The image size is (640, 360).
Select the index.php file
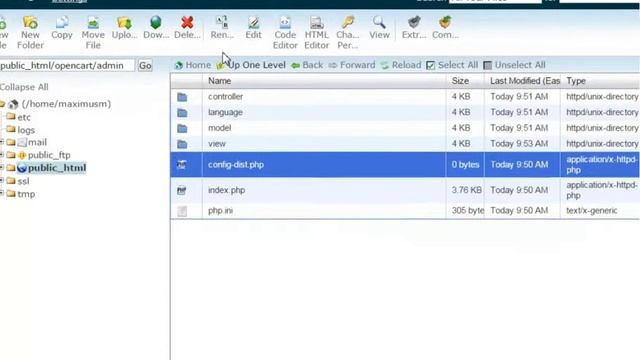405,190
